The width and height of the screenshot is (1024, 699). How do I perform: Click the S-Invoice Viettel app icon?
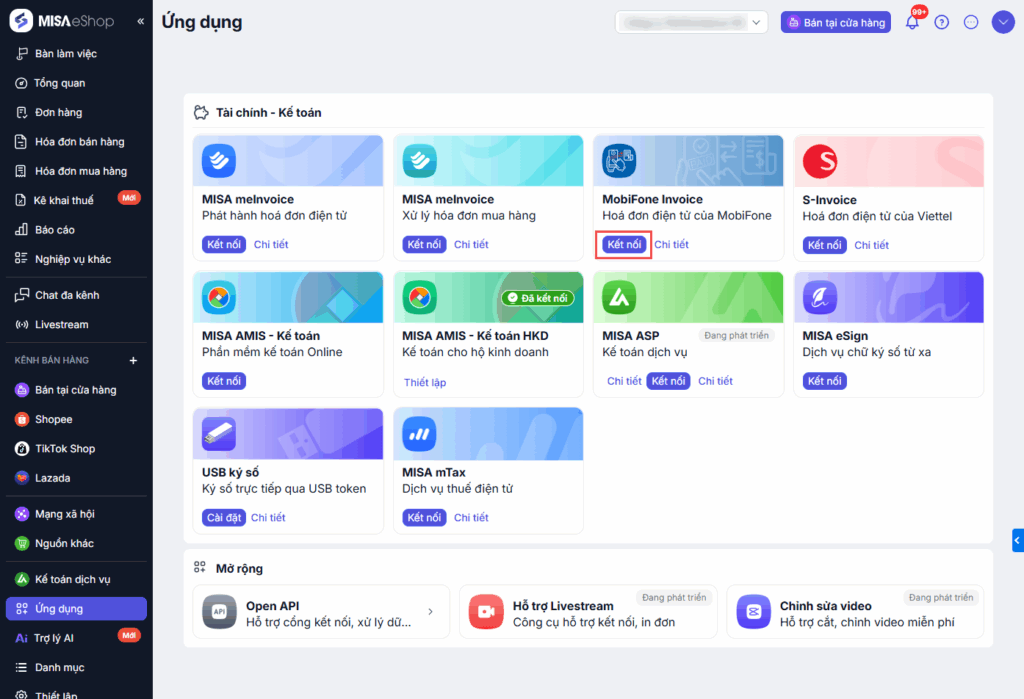click(820, 161)
